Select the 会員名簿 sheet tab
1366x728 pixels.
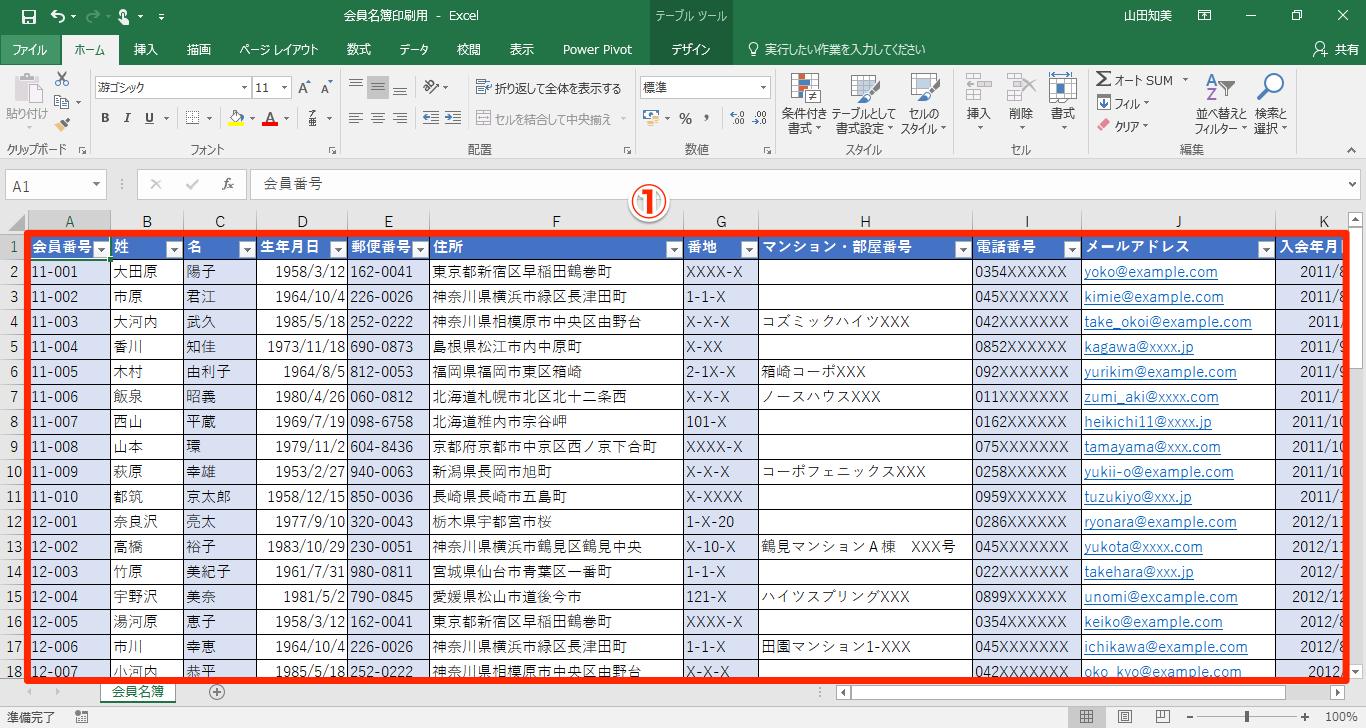137,691
